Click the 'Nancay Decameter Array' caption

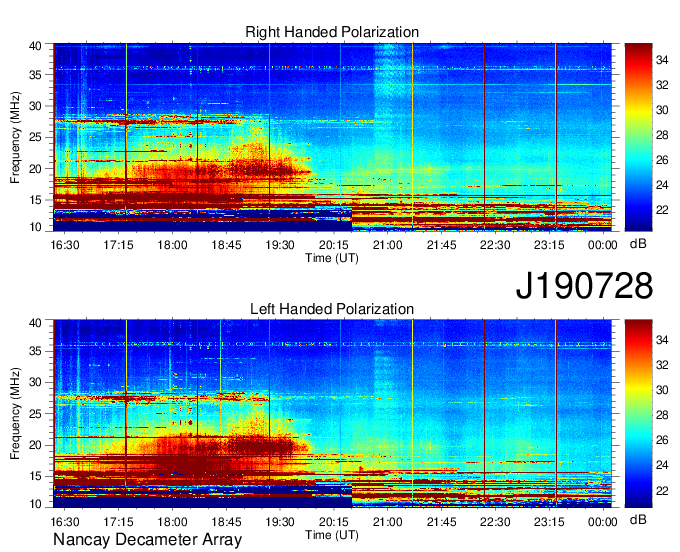click(147, 540)
